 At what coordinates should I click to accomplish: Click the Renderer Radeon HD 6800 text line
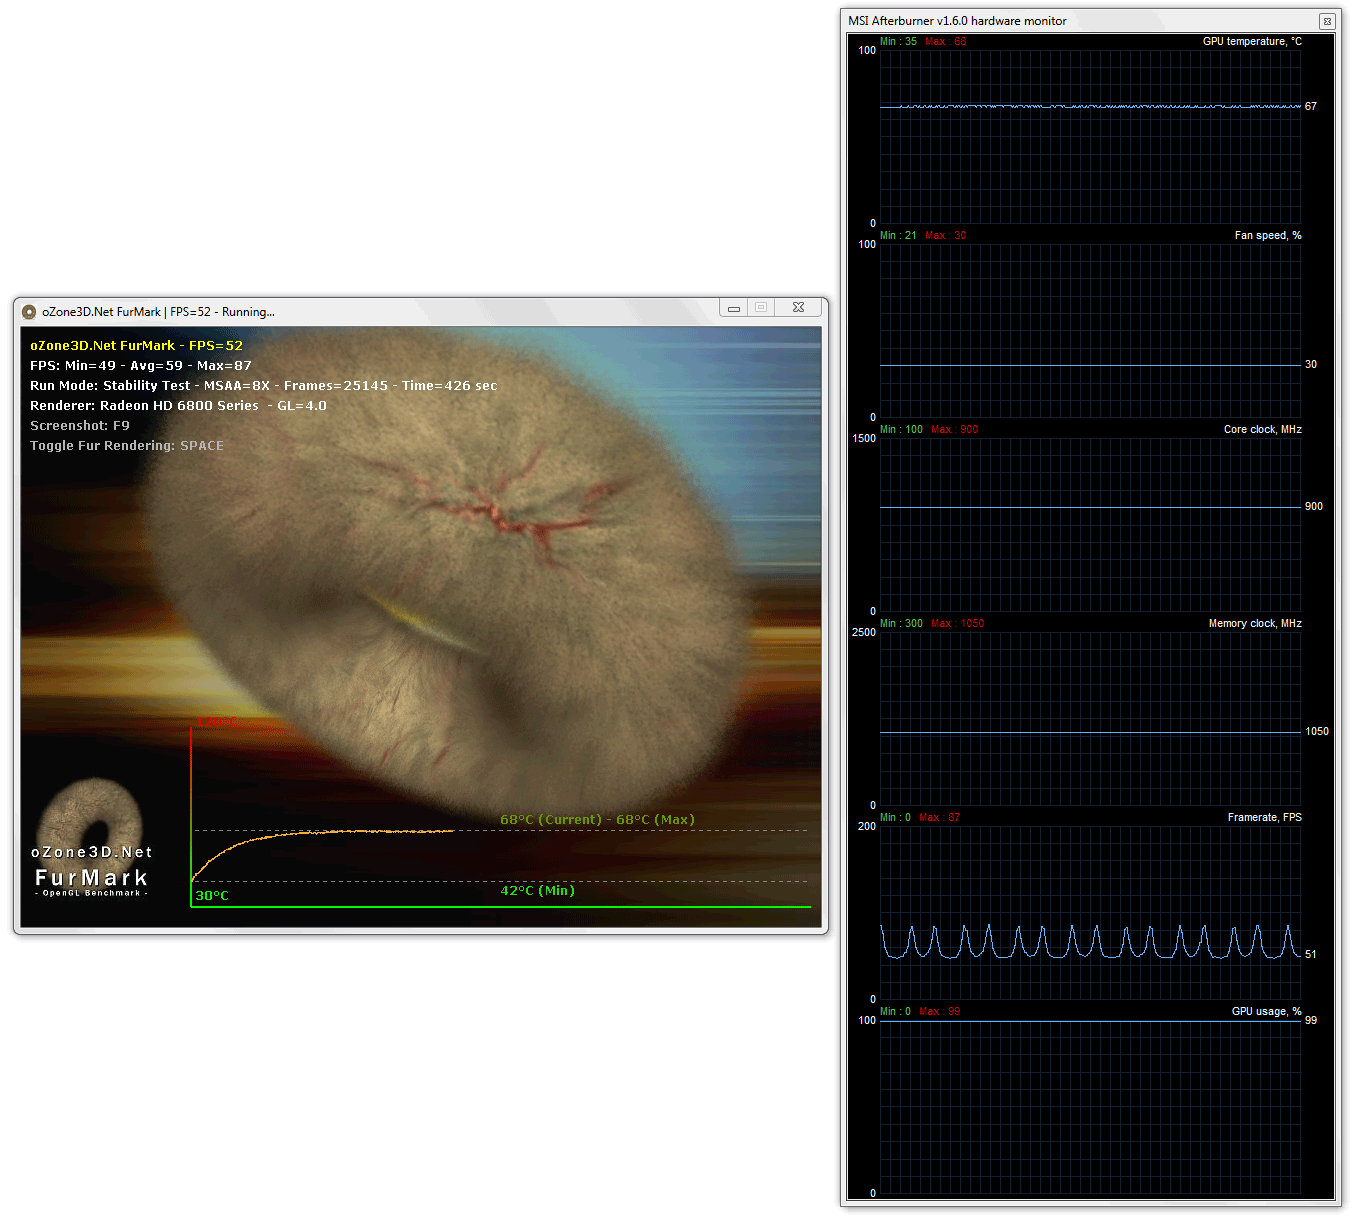coord(178,406)
